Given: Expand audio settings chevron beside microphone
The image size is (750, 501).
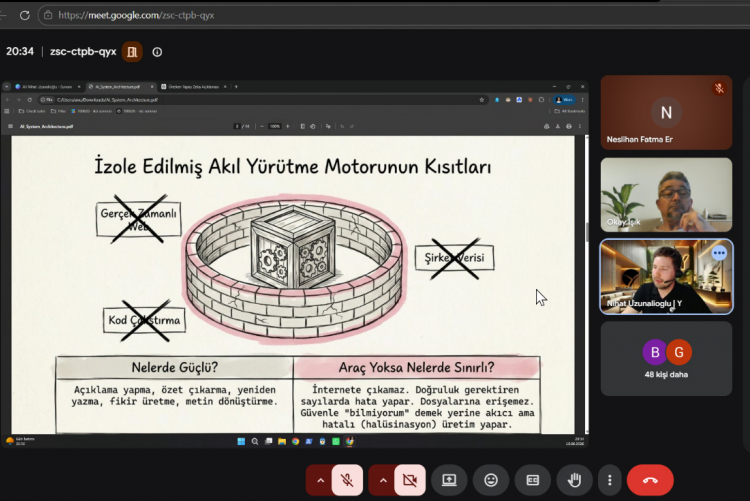Looking at the screenshot, I should [320, 480].
